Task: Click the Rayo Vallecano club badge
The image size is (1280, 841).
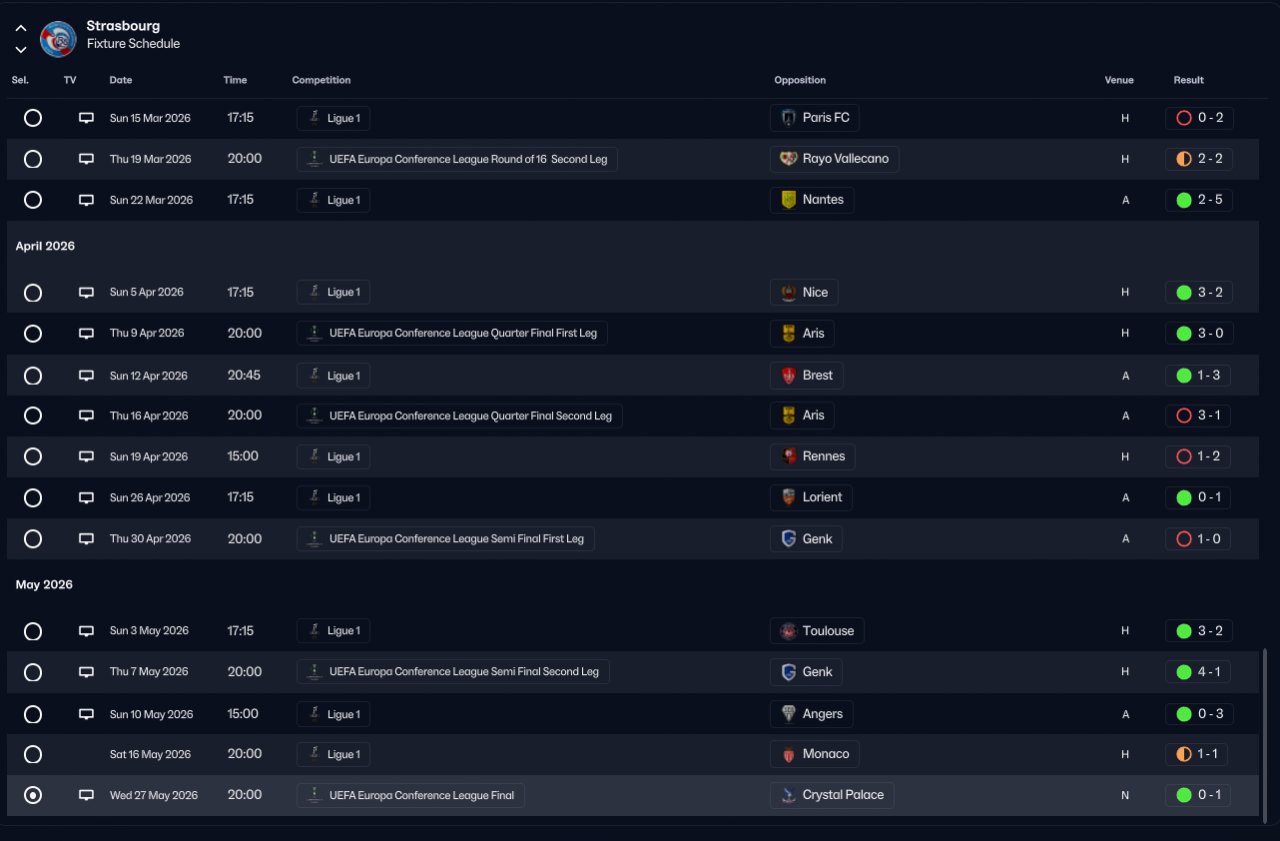Action: pyautogui.click(x=789, y=159)
